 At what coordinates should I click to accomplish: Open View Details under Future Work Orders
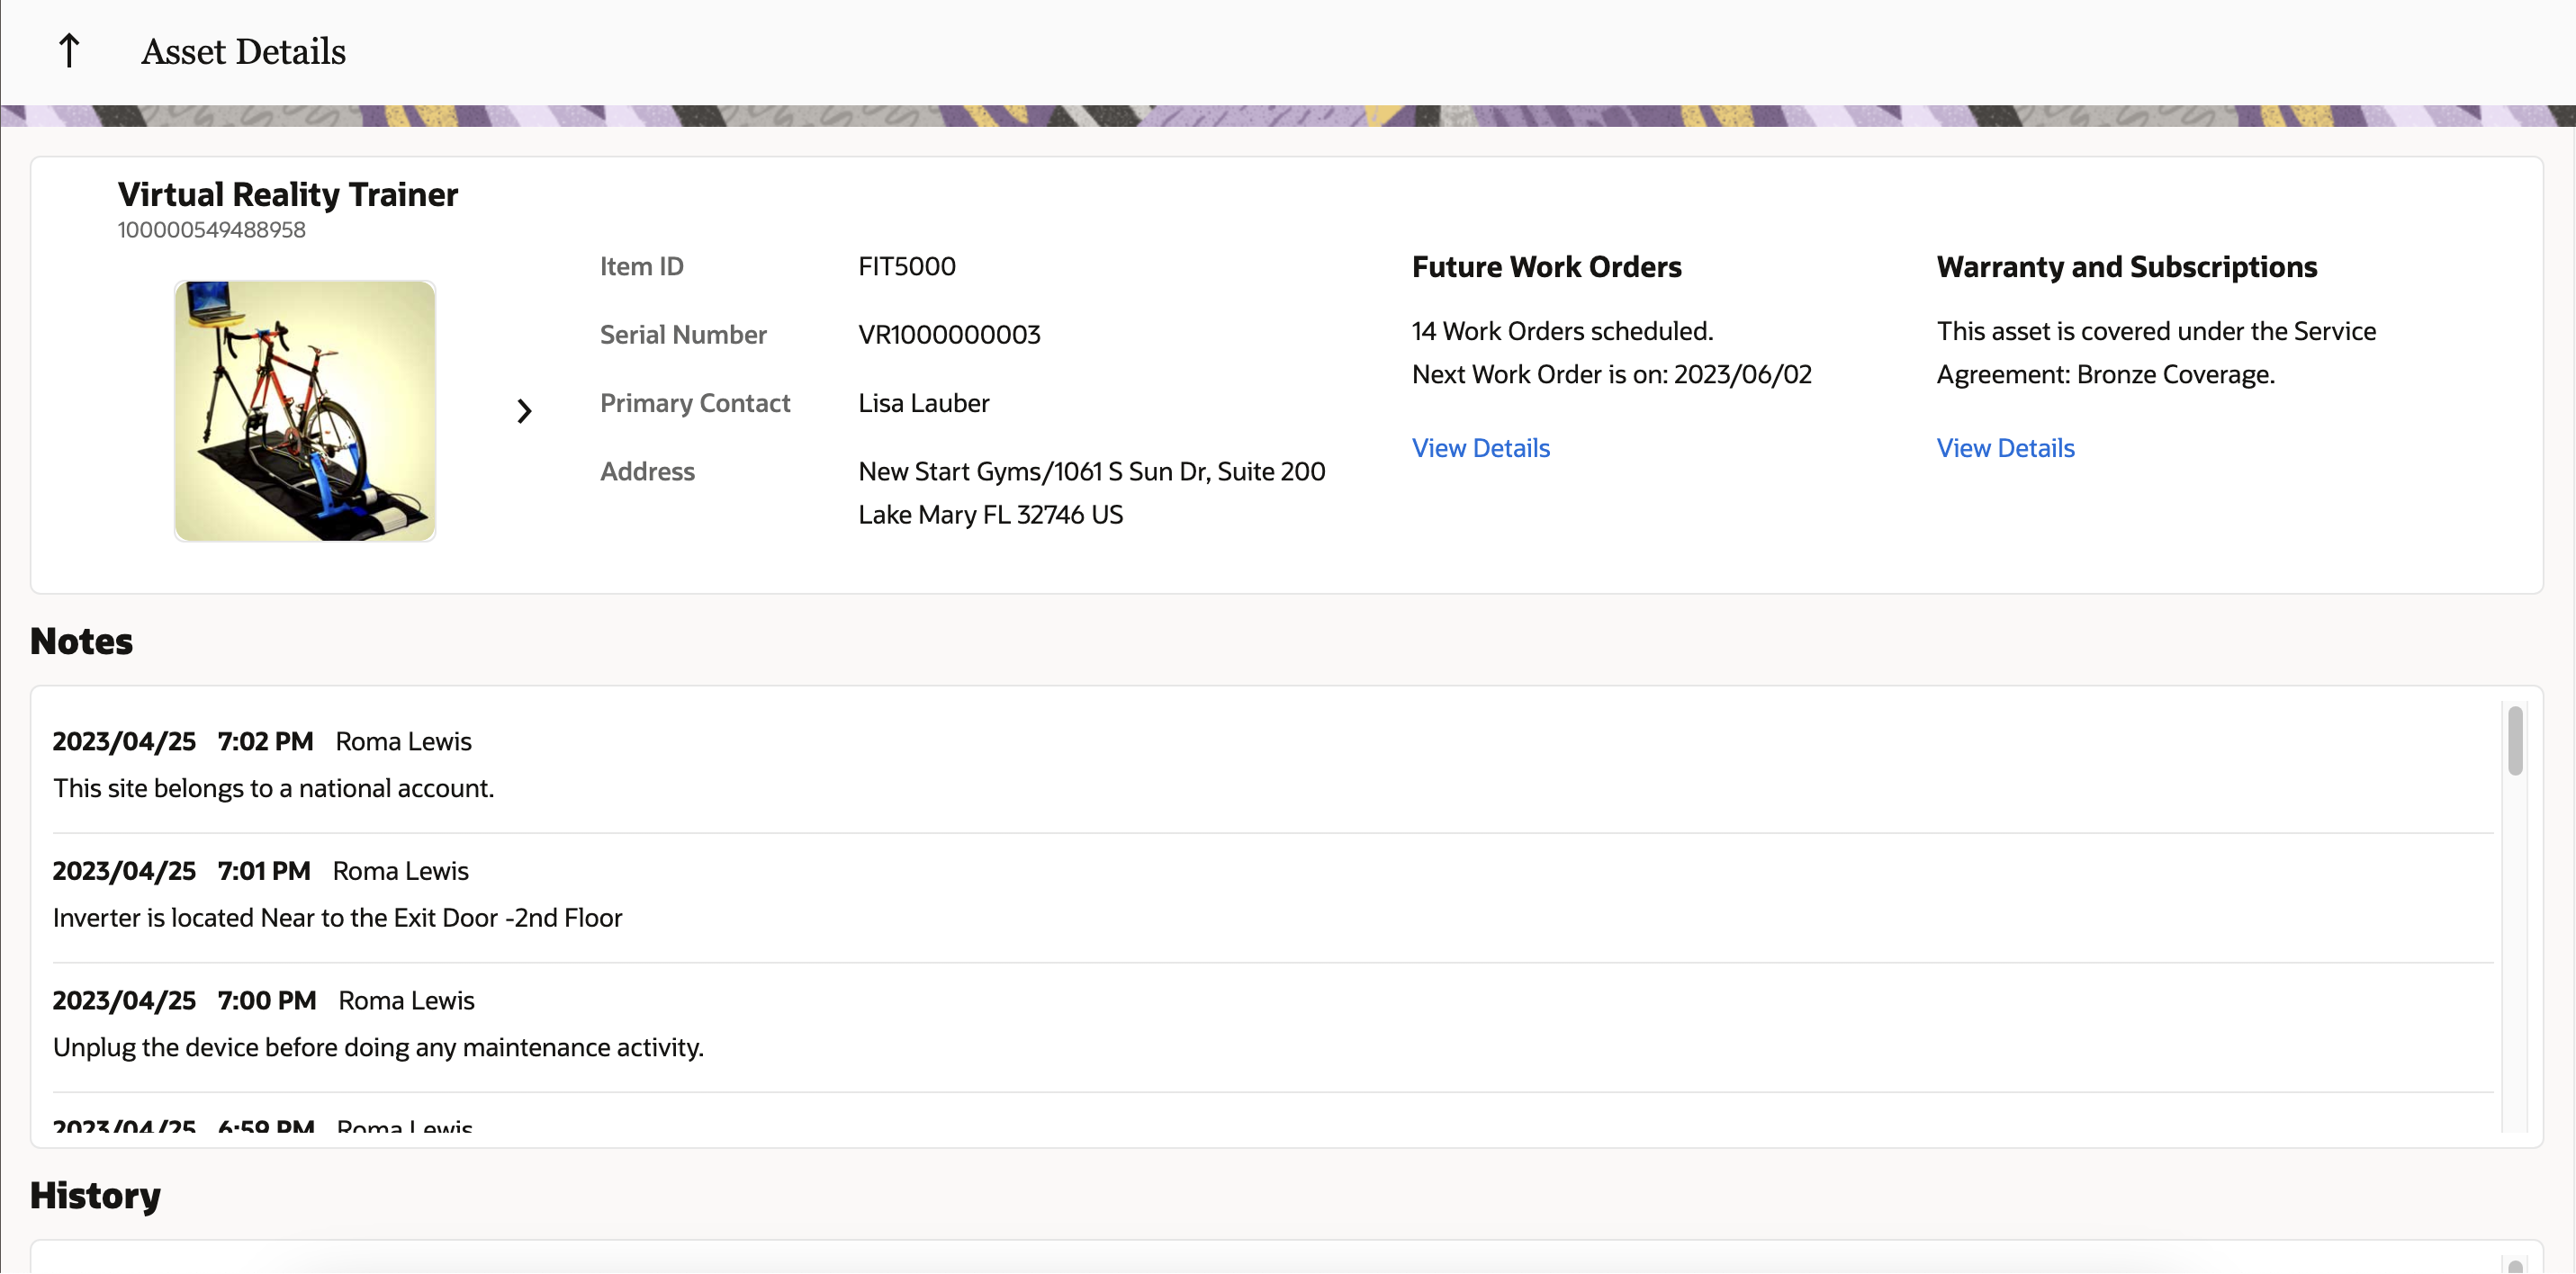pos(1480,448)
